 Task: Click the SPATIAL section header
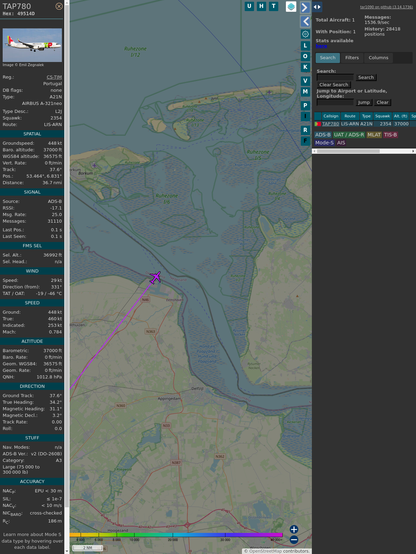point(32,134)
